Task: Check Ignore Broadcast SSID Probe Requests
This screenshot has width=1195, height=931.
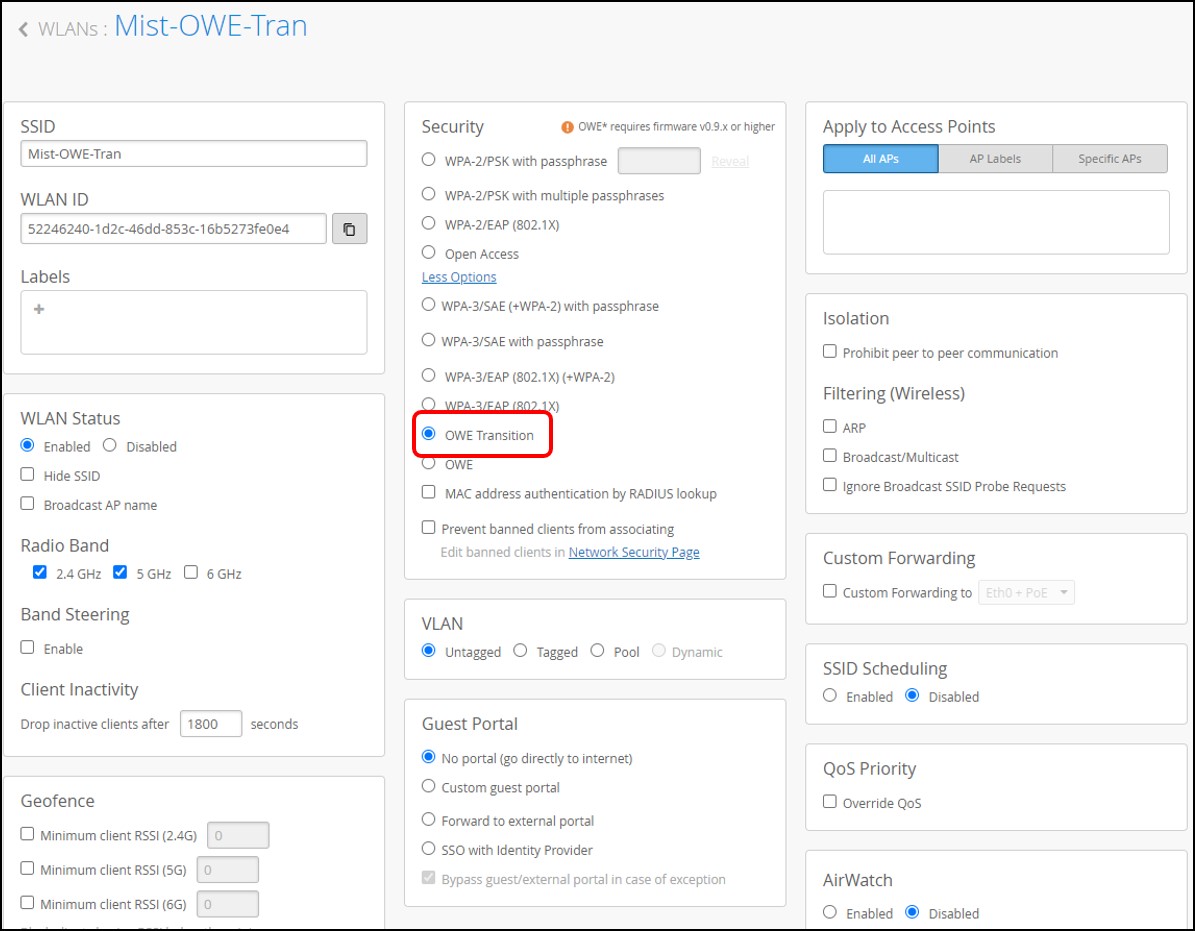Action: click(x=830, y=485)
